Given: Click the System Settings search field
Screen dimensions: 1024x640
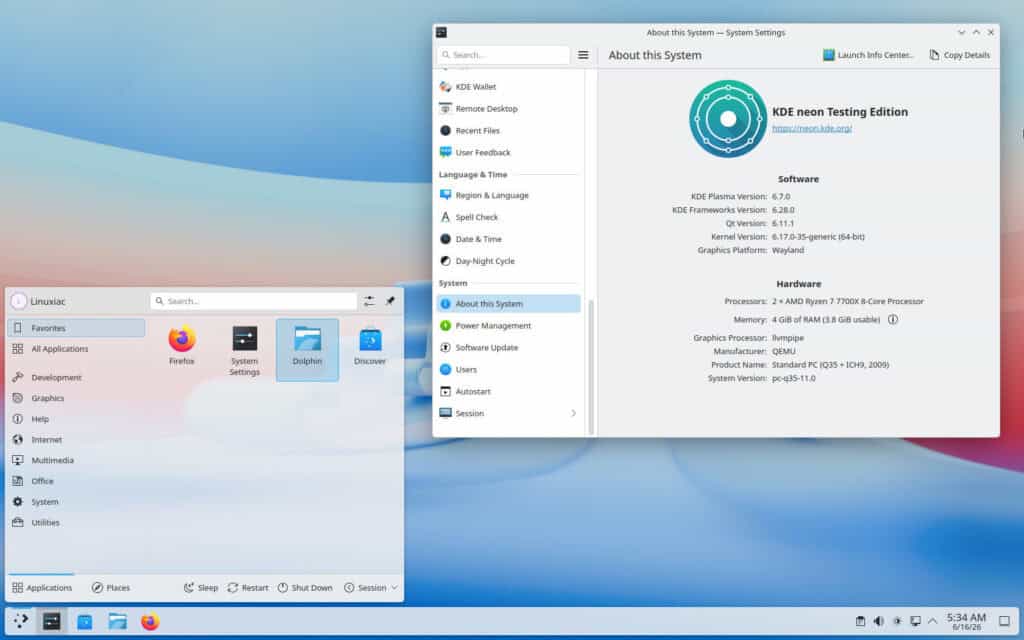Looking at the screenshot, I should [x=504, y=55].
